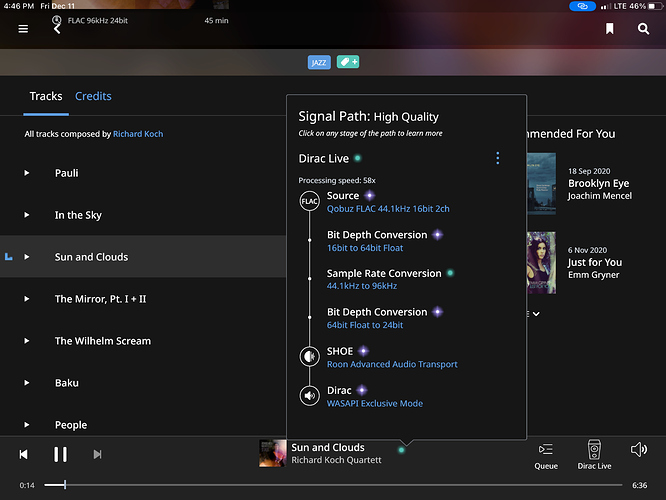Open Dirac Live zone selector
This screenshot has width=666, height=500.
pos(594,455)
